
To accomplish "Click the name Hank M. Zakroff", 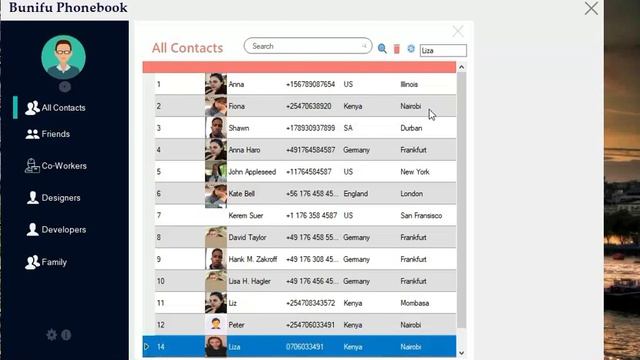I will pyautogui.click(x=253, y=259).
